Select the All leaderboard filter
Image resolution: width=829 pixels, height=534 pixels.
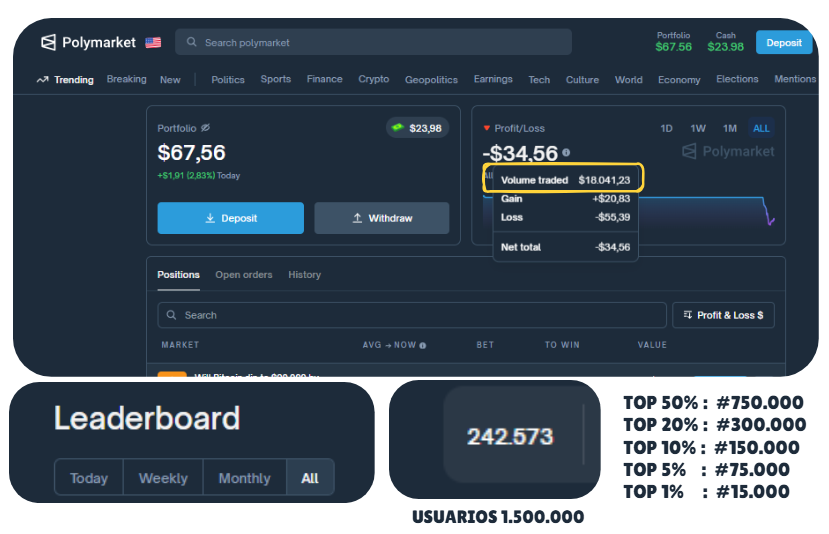pos(310,477)
